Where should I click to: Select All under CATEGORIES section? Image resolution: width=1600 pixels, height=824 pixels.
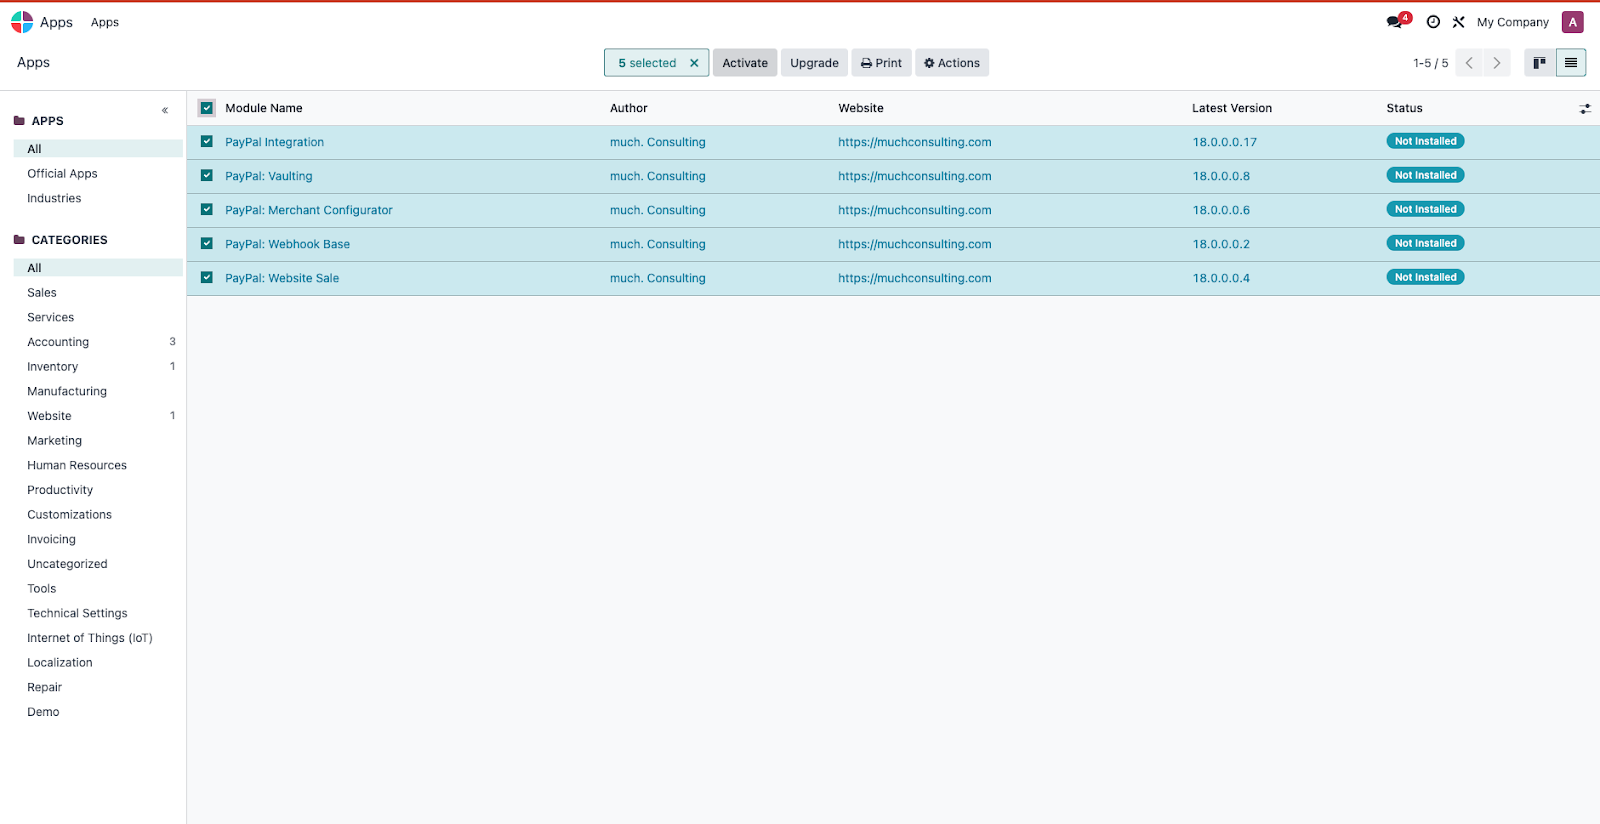(98, 268)
